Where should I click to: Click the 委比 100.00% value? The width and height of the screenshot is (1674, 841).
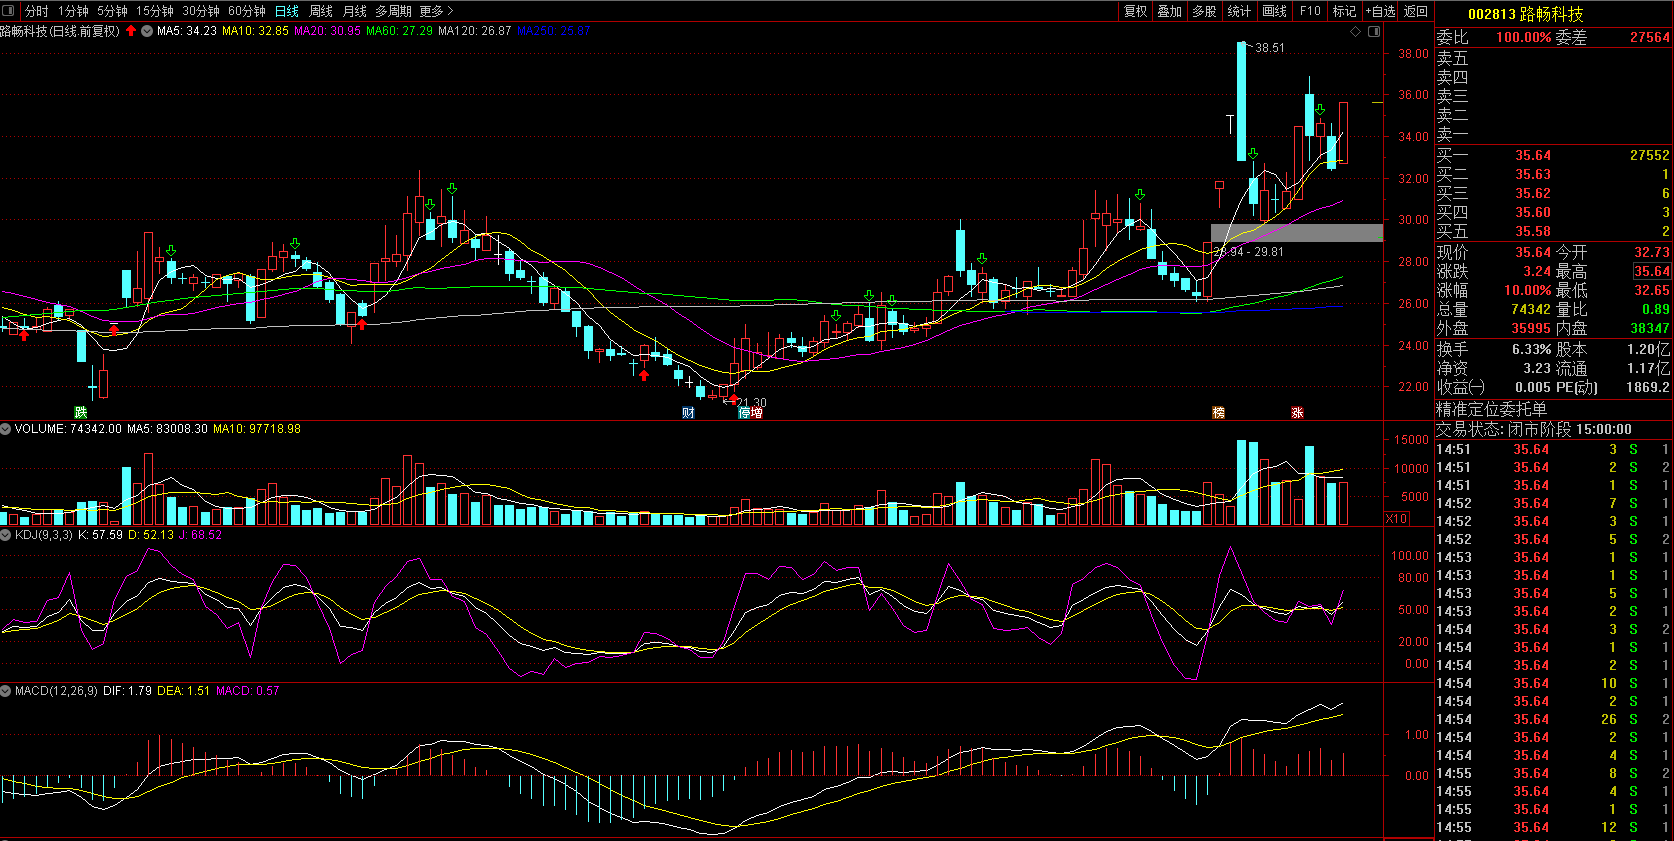coord(1523,37)
